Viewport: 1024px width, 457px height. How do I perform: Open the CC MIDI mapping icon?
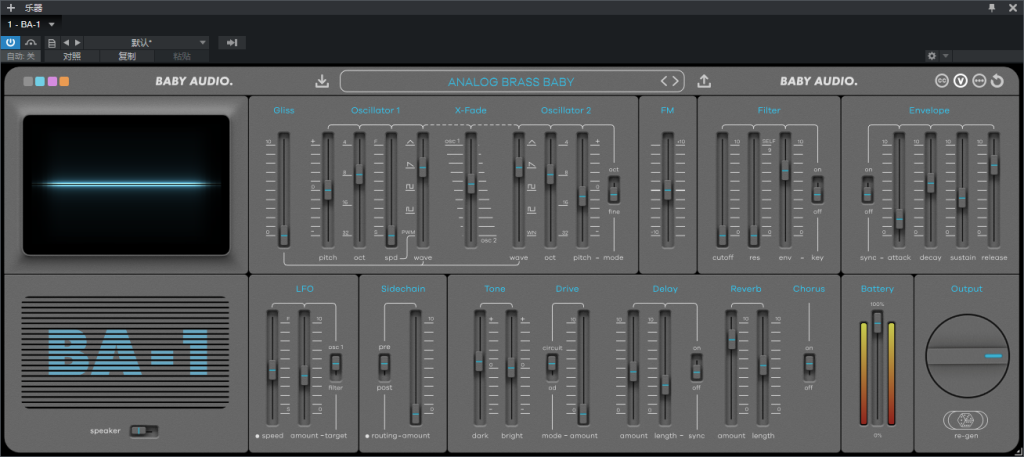point(942,81)
